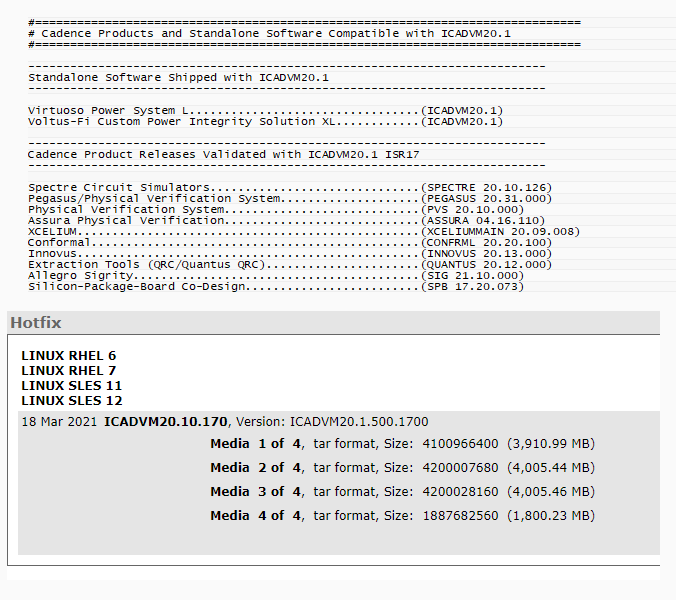Image resolution: width=676 pixels, height=600 pixels.
Task: Select the LINUX SLES 12 platform entry
Action: click(x=72, y=401)
